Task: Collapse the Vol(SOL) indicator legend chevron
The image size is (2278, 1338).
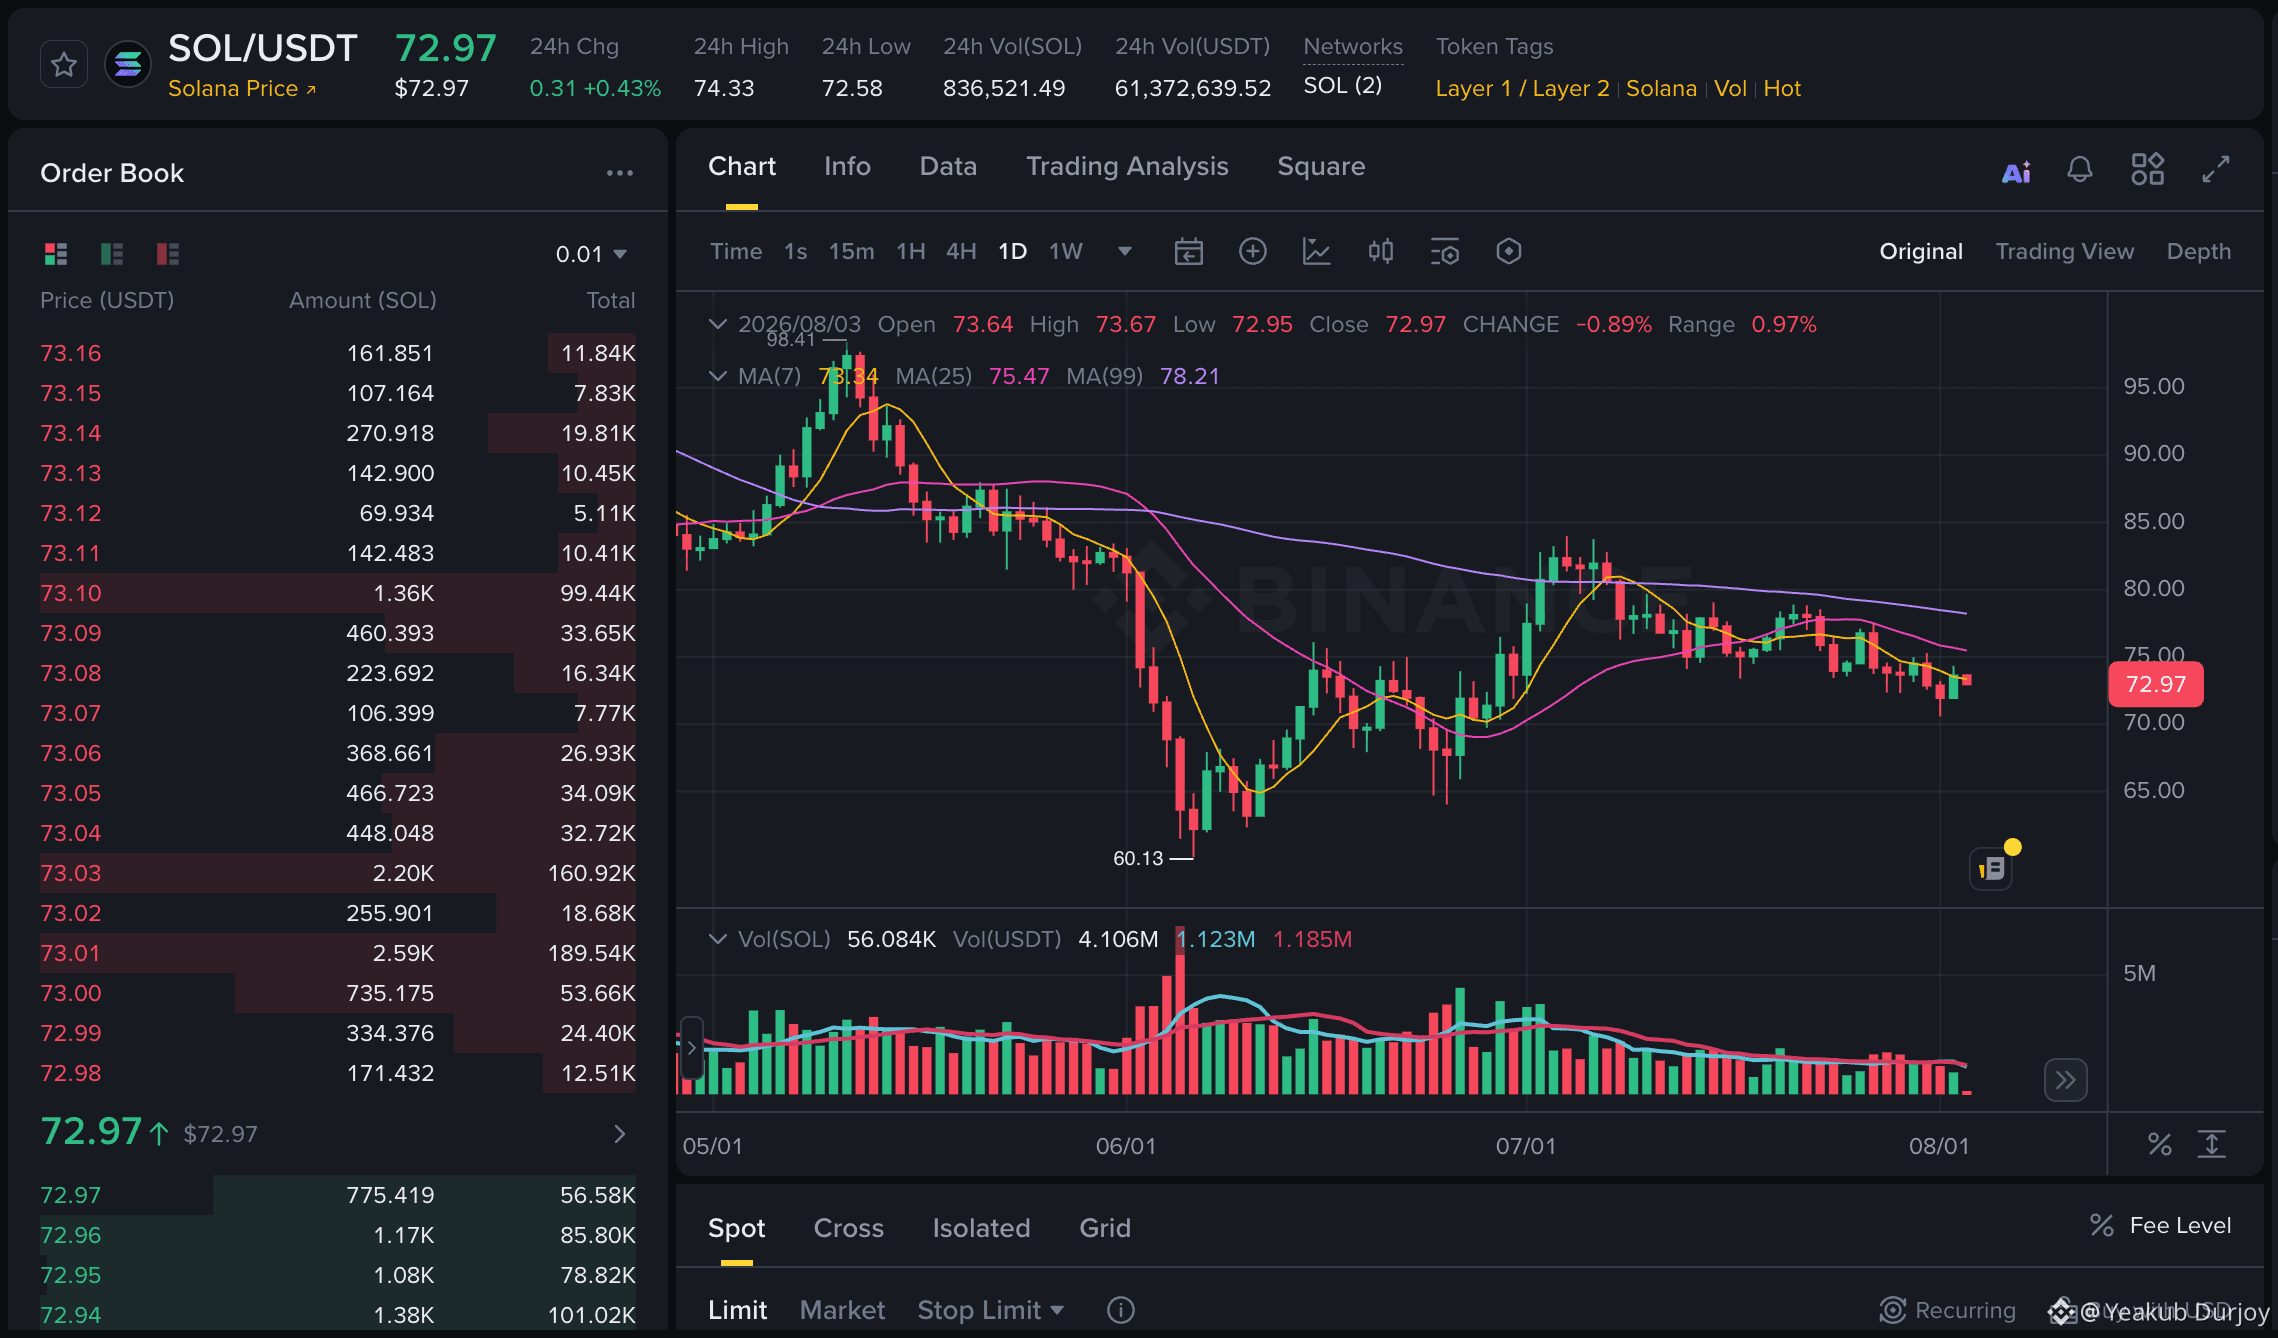Action: 717,939
